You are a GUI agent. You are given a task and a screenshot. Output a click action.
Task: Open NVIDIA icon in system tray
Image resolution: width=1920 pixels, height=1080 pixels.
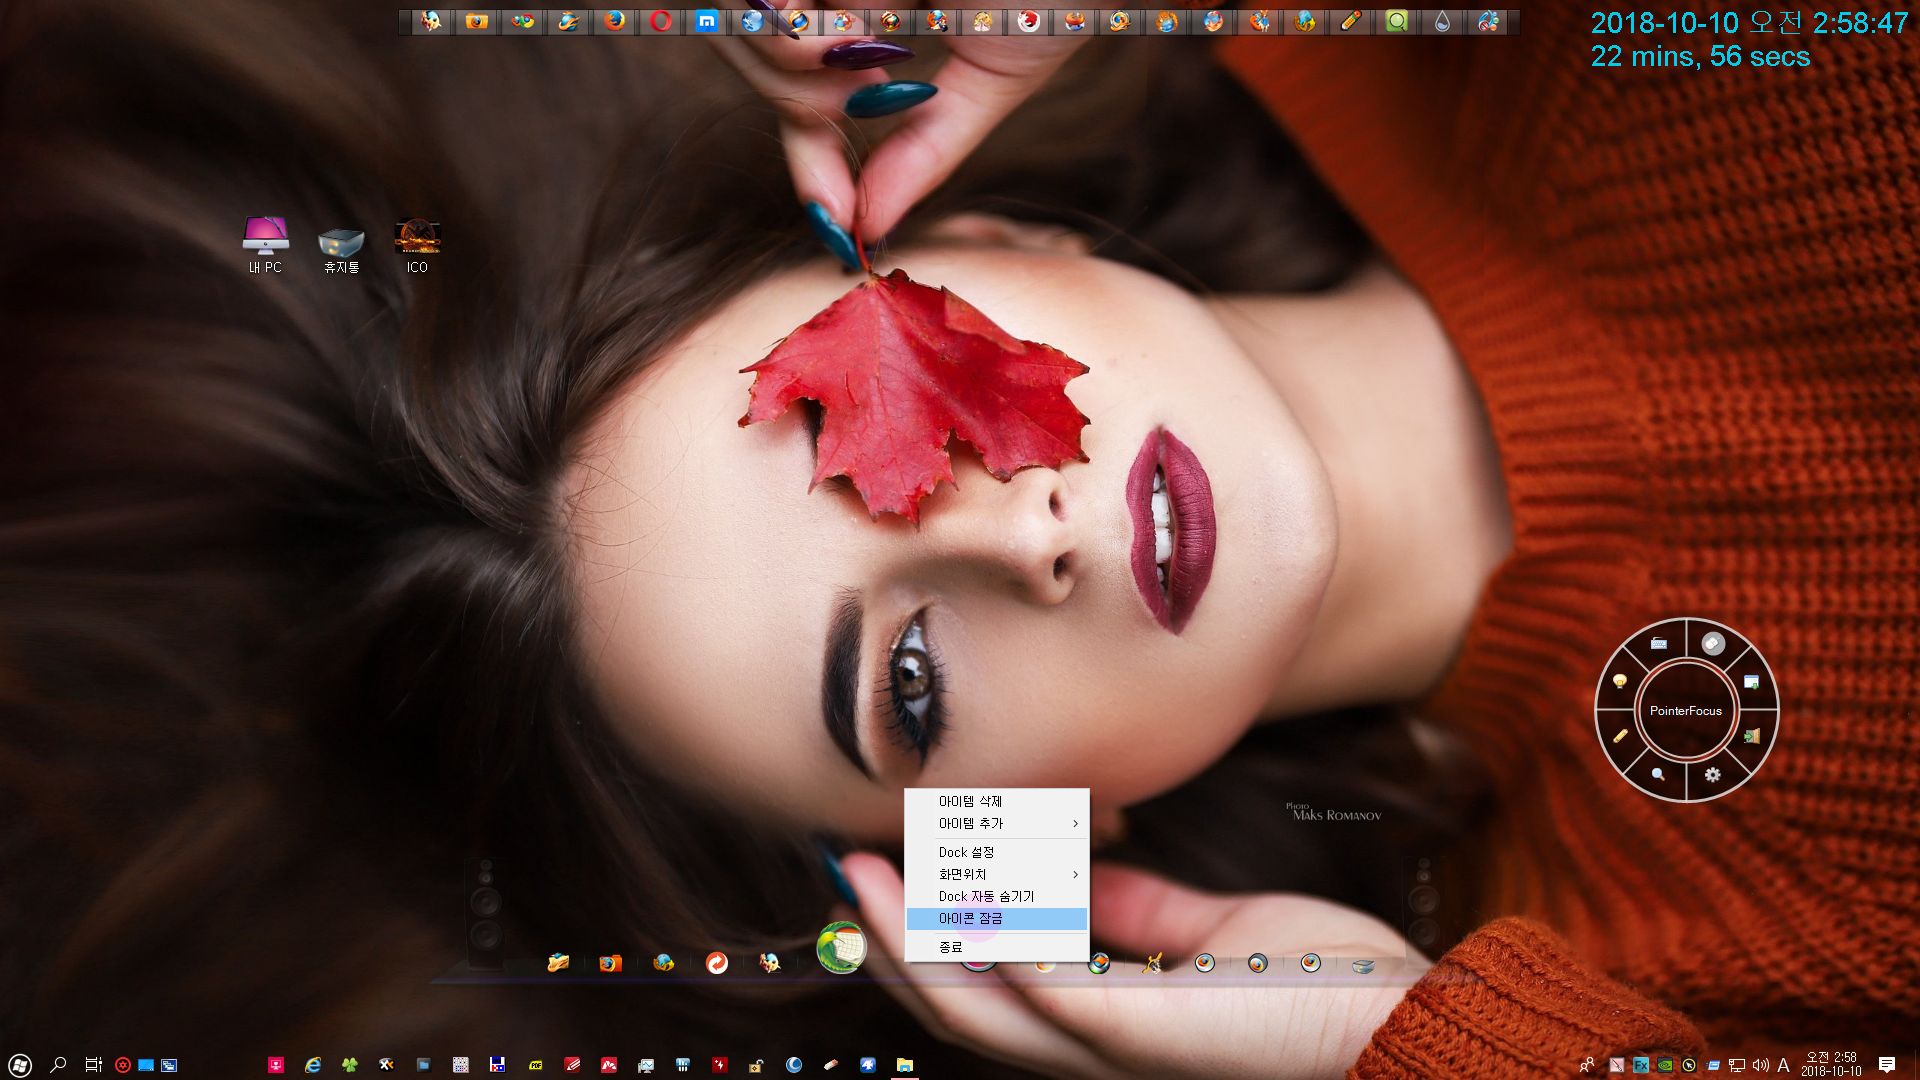pyautogui.click(x=1665, y=1065)
